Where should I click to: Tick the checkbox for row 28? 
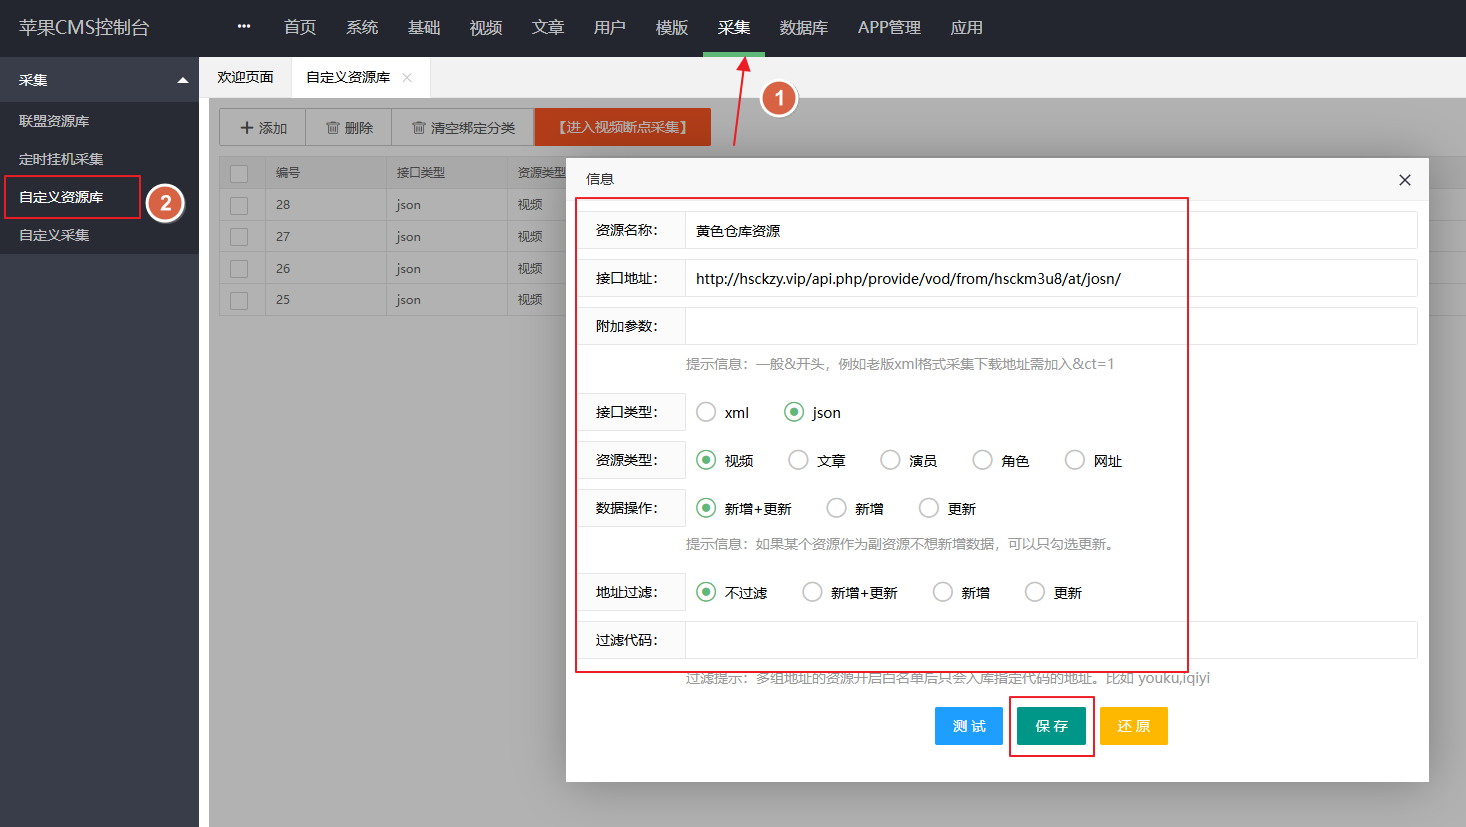[x=239, y=205]
